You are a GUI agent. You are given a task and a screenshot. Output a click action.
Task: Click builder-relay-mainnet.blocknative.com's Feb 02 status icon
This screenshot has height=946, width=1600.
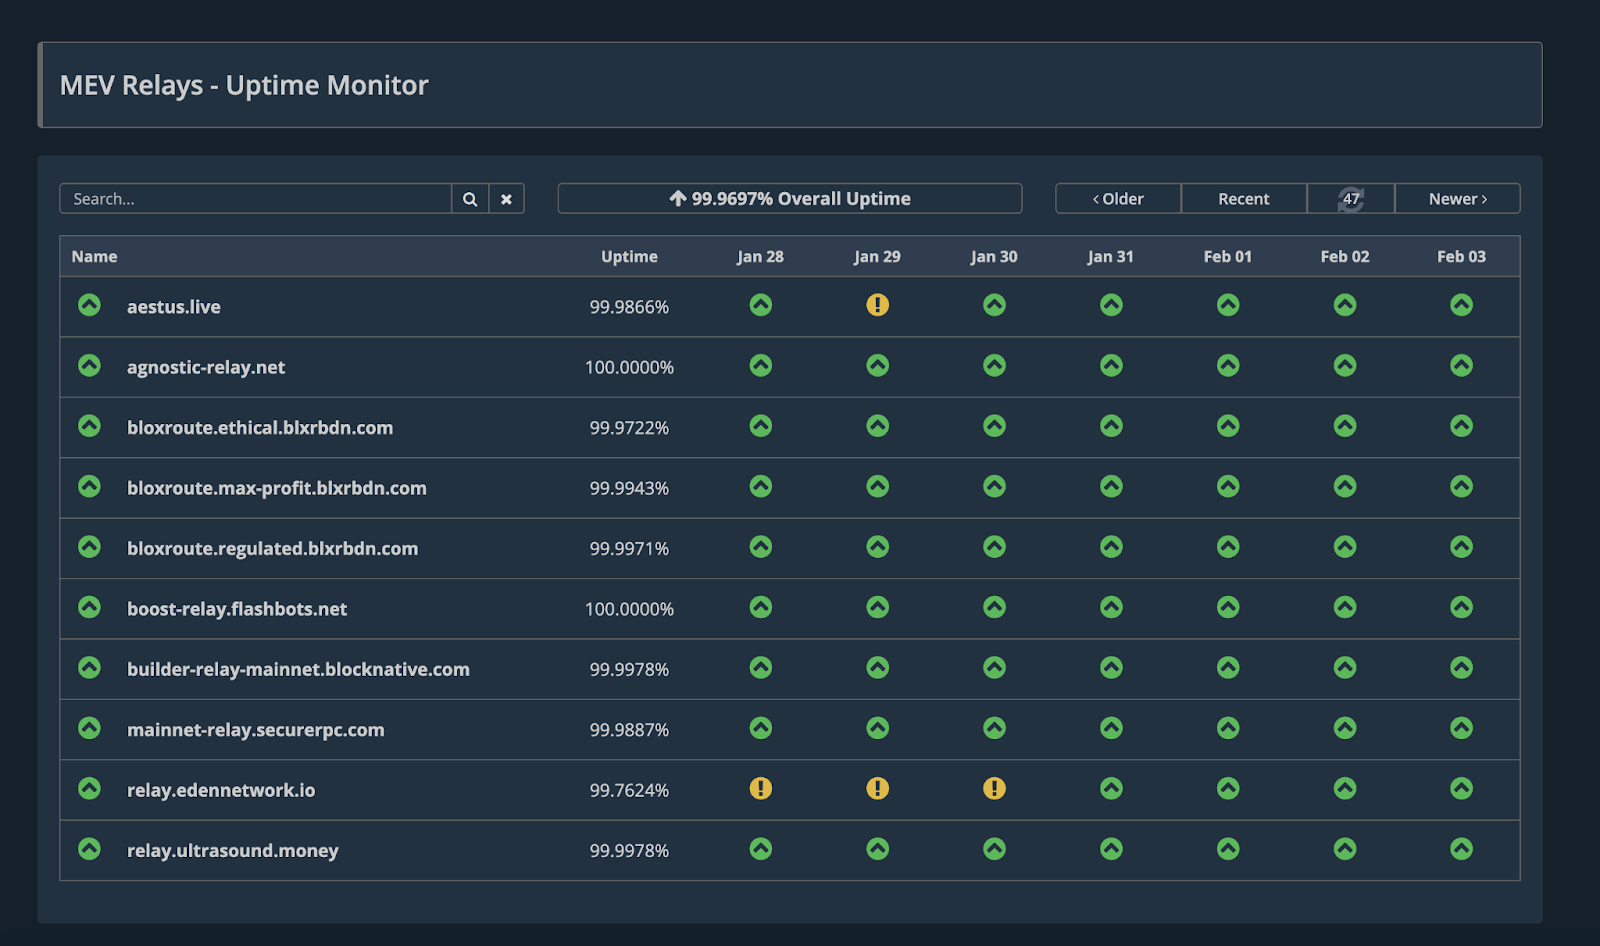click(x=1345, y=668)
